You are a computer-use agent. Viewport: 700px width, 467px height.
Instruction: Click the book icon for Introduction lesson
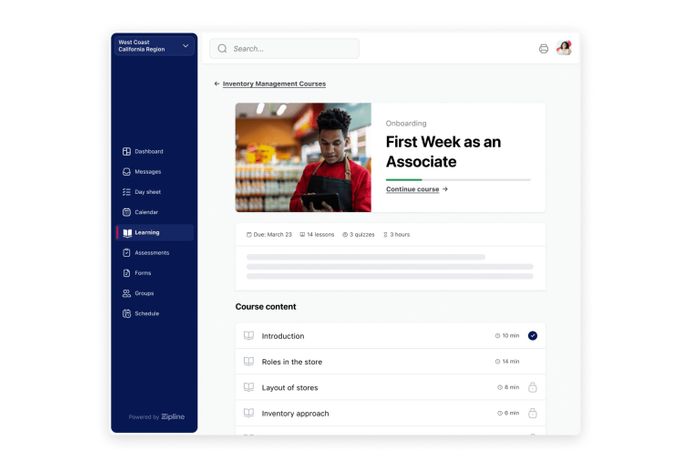[249, 336]
